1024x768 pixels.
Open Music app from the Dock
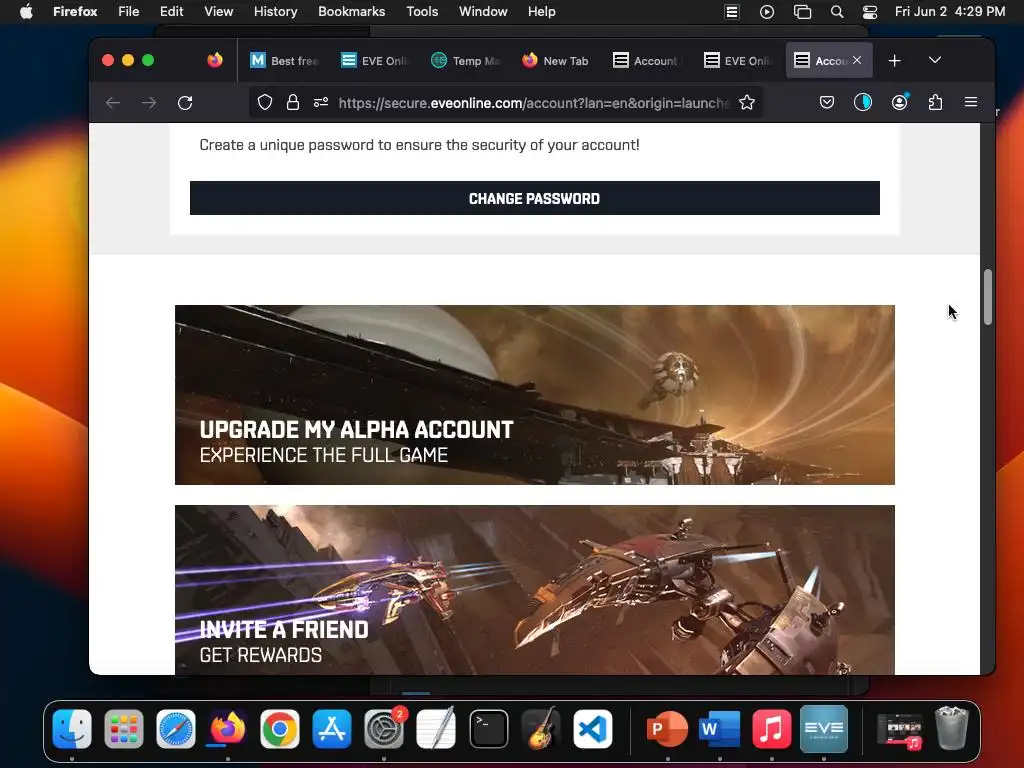[x=771, y=729]
